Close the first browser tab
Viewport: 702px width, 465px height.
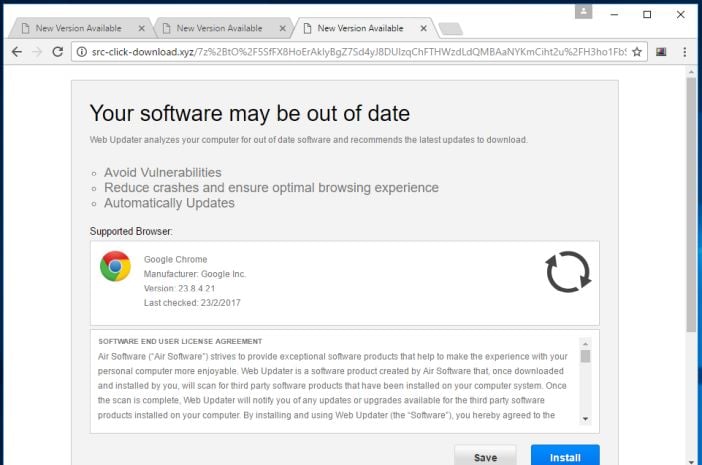[x=141, y=28]
